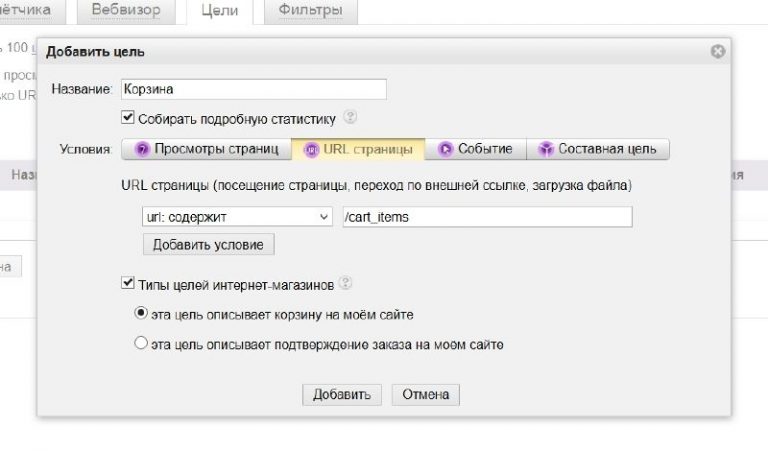Click the play icon on Событие tab
Viewport: 768px width, 451px height.
(x=445, y=149)
